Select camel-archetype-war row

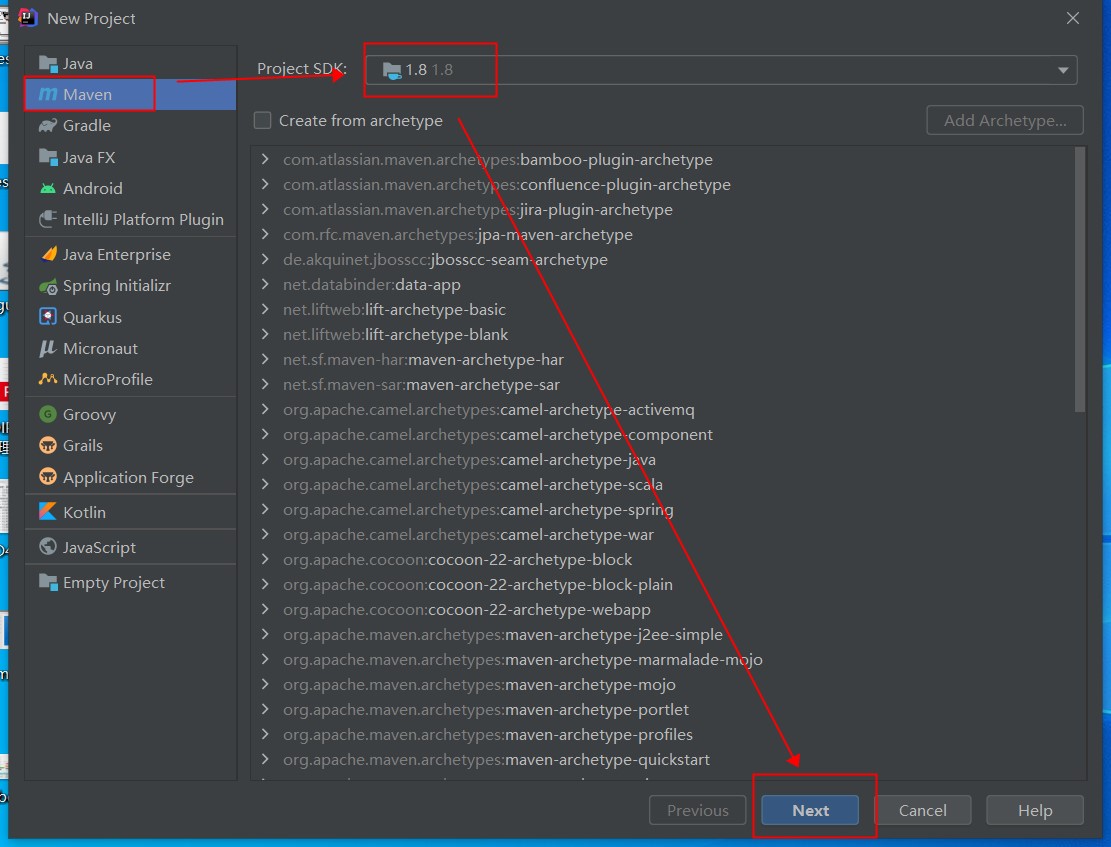[x=664, y=534]
